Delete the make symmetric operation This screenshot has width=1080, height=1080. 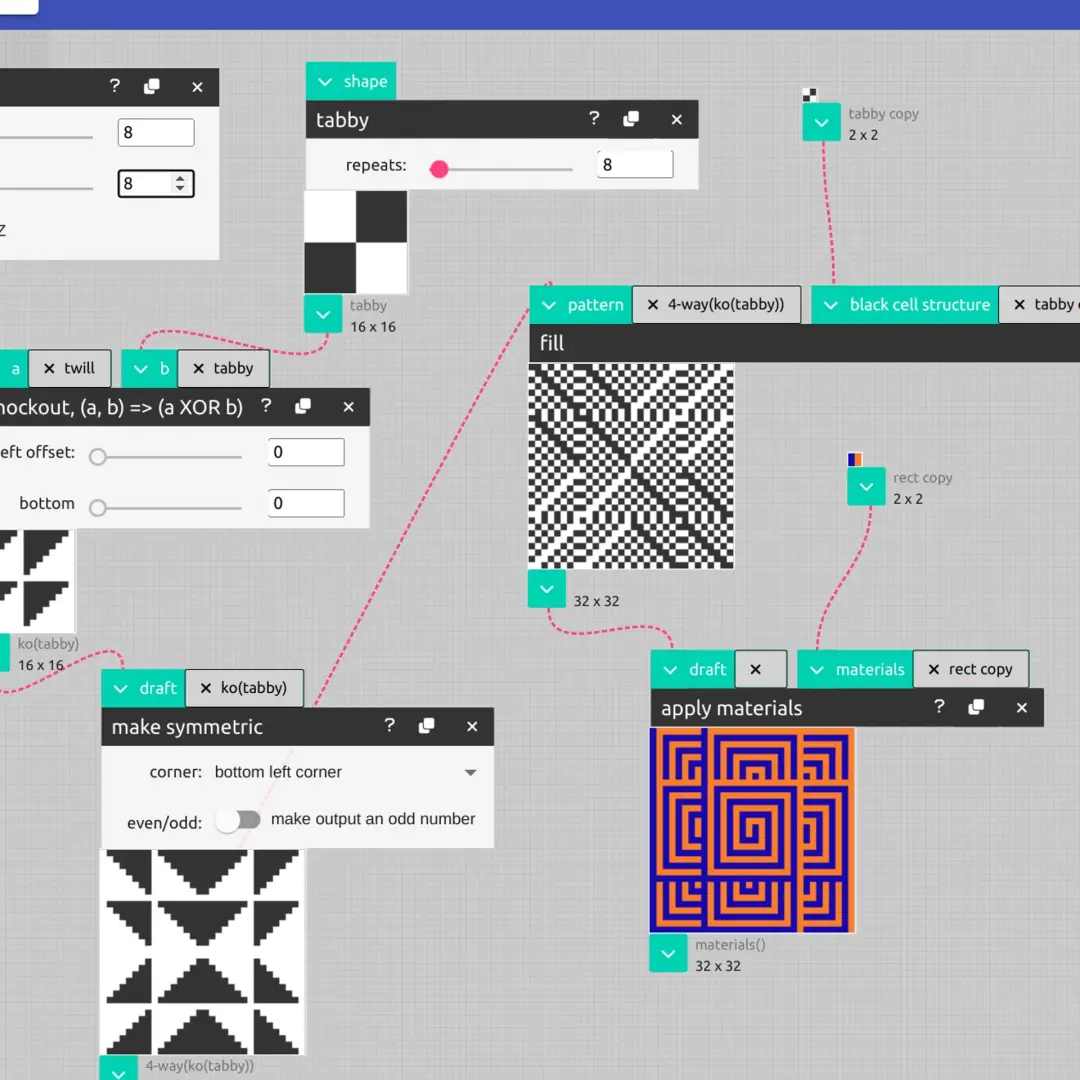coord(472,727)
